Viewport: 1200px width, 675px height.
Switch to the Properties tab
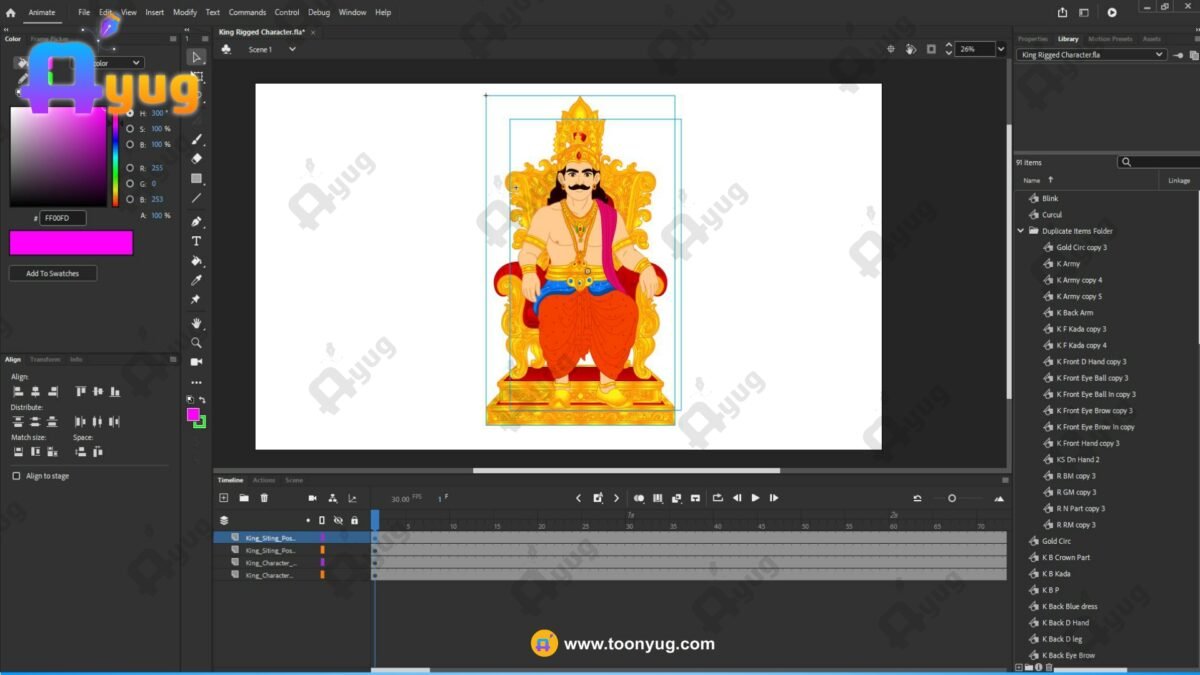click(x=1033, y=39)
